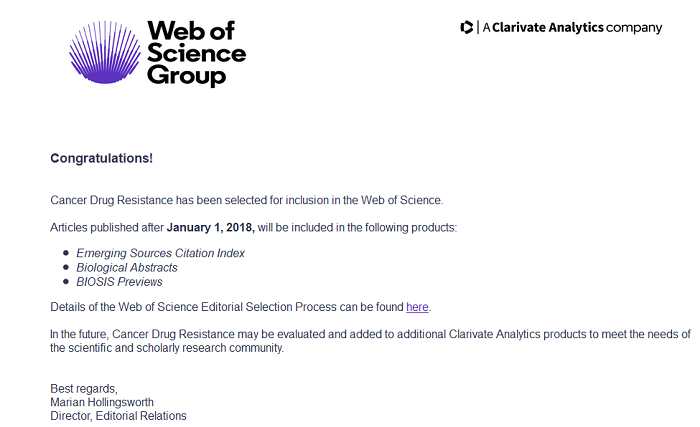
Task: Open the 'here' editorial selection link
Action: (x=417, y=307)
